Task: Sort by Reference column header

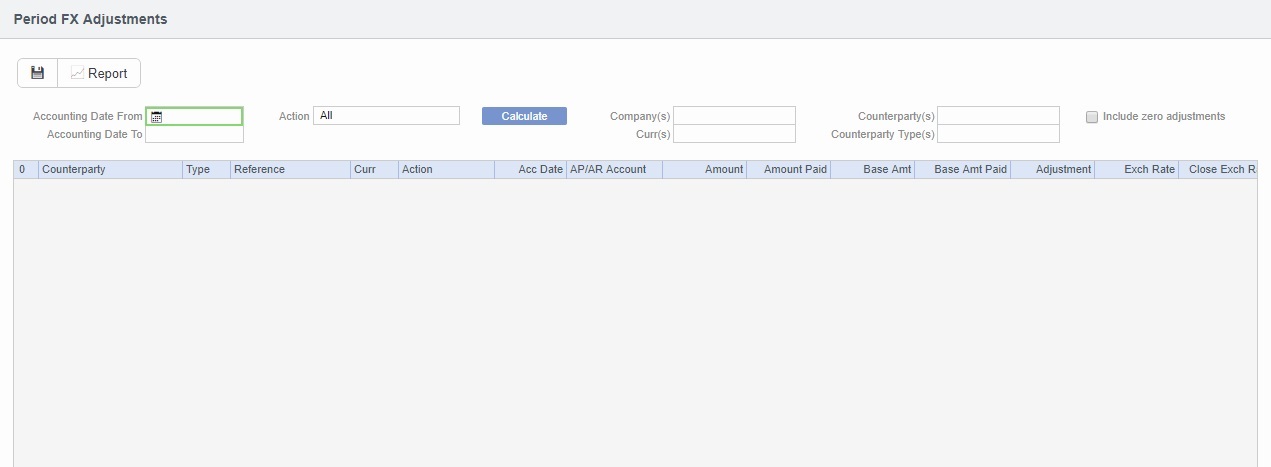Action: pyautogui.click(x=290, y=170)
